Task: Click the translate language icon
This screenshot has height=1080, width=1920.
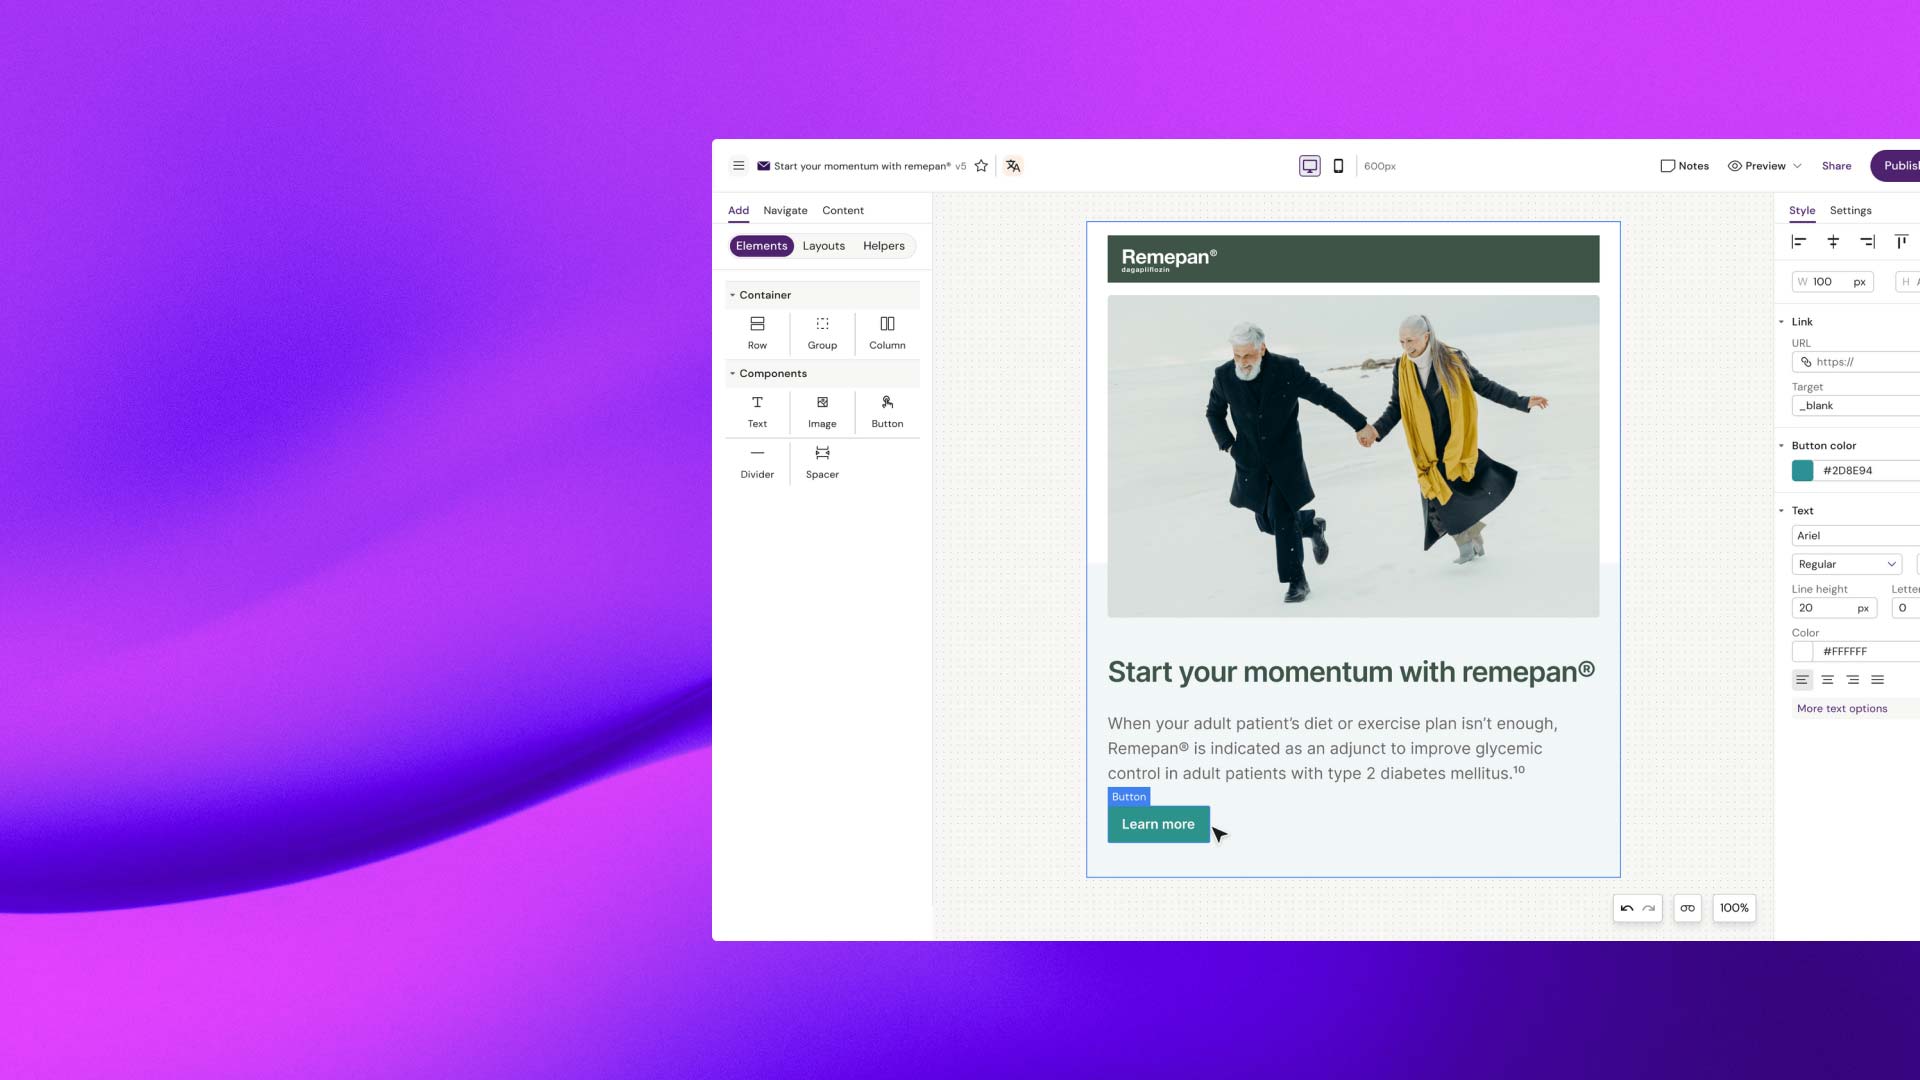Action: pyautogui.click(x=1013, y=166)
